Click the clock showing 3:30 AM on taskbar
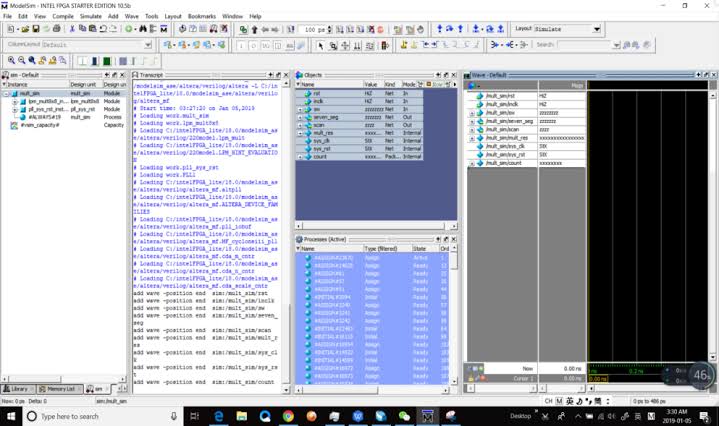The width and height of the screenshot is (719, 426). [677, 416]
